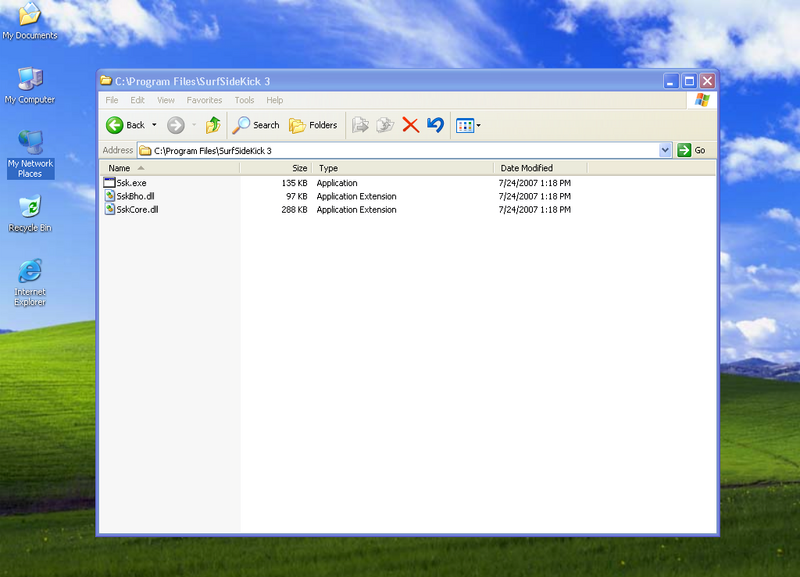Maximize the SurfSideKick 3 window
Image resolution: width=800 pixels, height=577 pixels.
[x=689, y=81]
